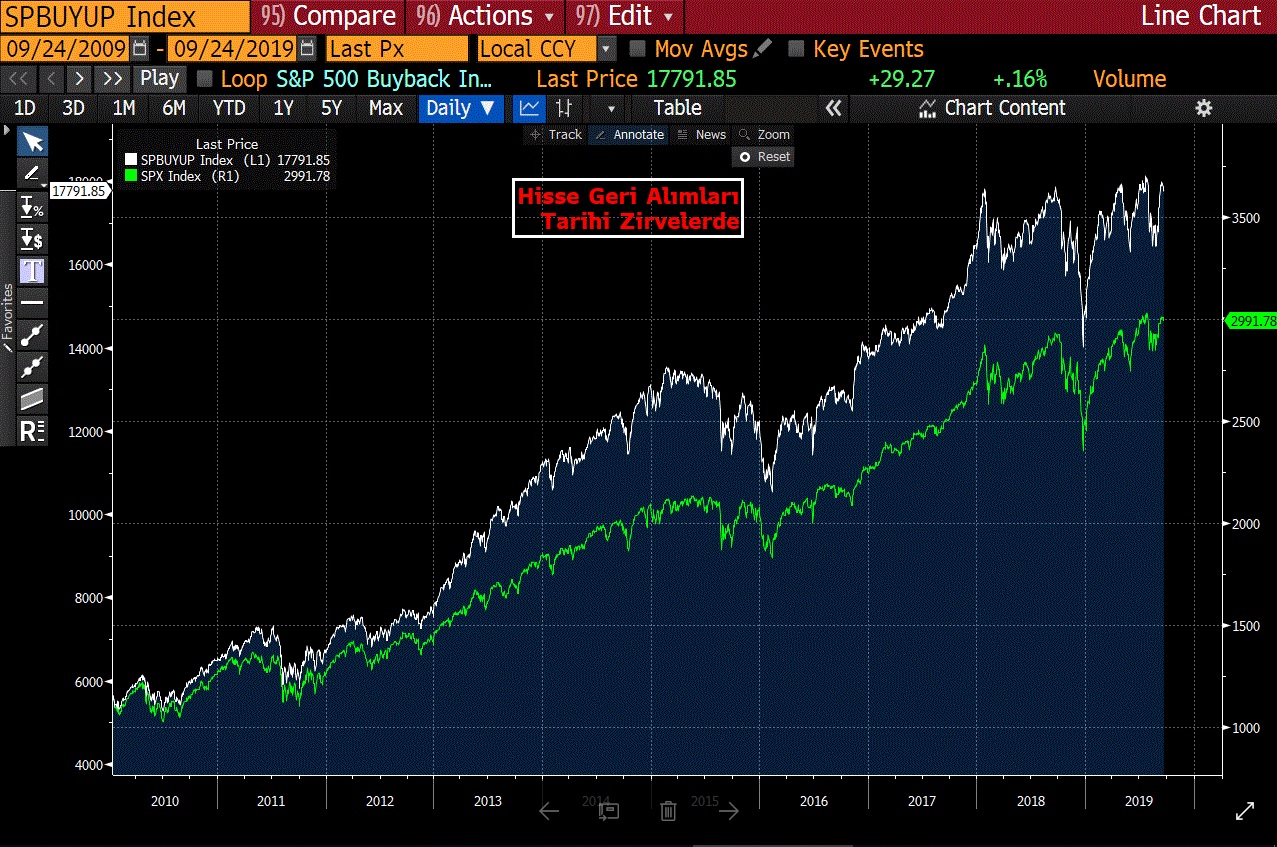Maximize chart with diagonal arrows icon

click(1245, 811)
